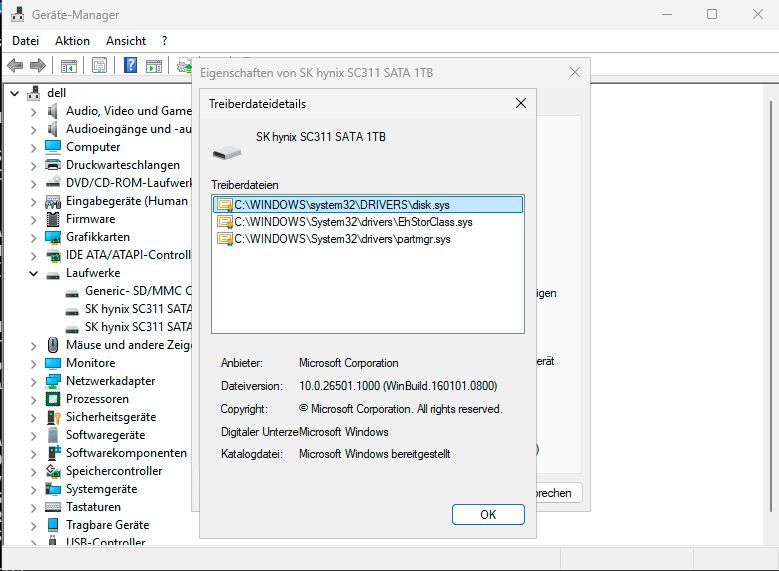Click the Sicherheitsgeräte key icon

(53, 417)
